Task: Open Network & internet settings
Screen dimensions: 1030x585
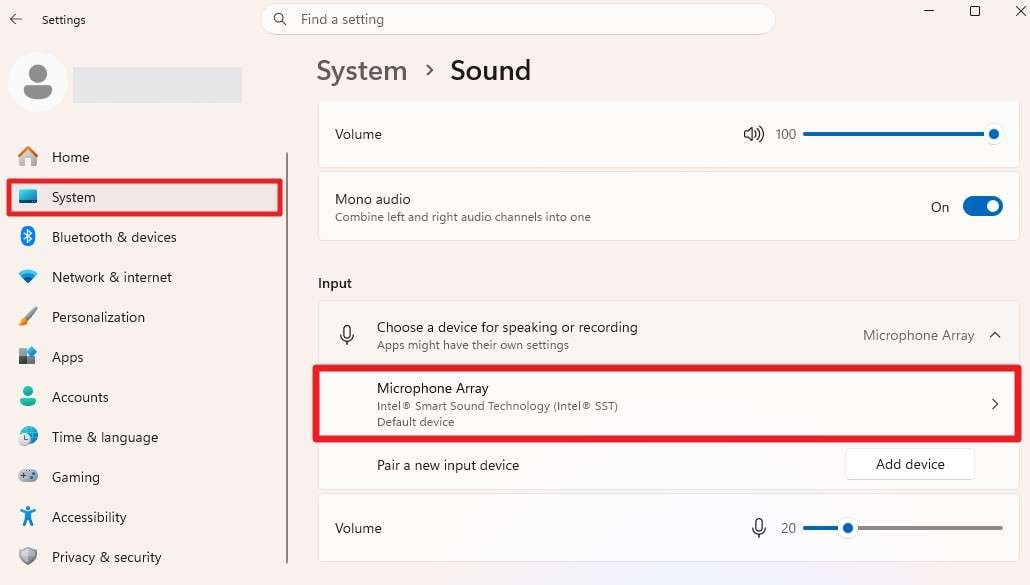Action: pyautogui.click(x=145, y=277)
